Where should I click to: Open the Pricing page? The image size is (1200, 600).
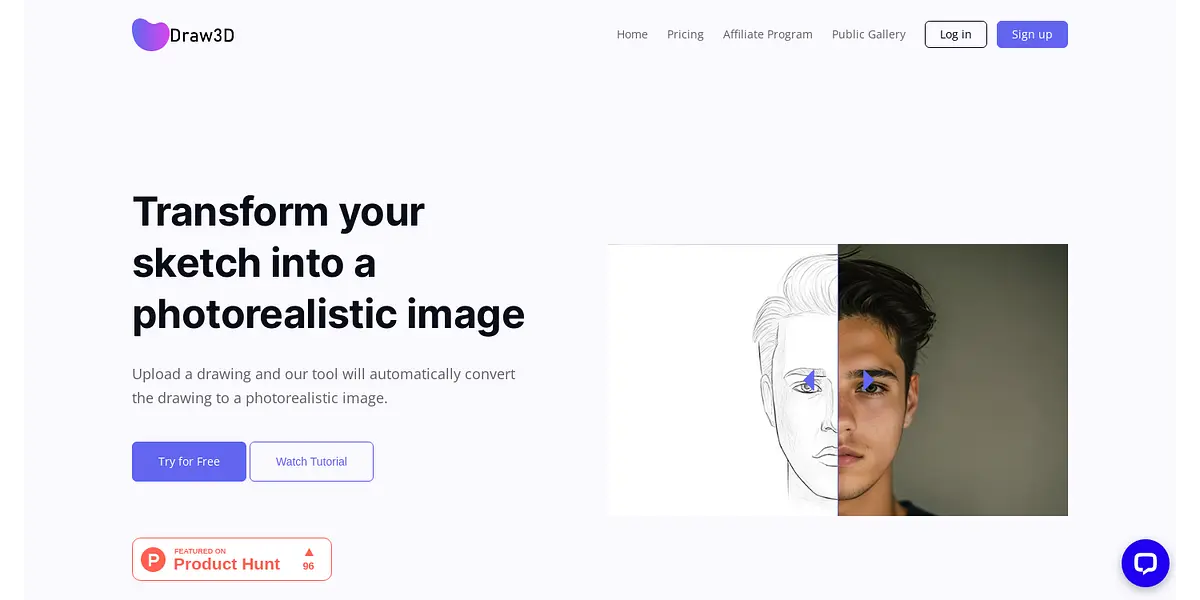tap(685, 34)
